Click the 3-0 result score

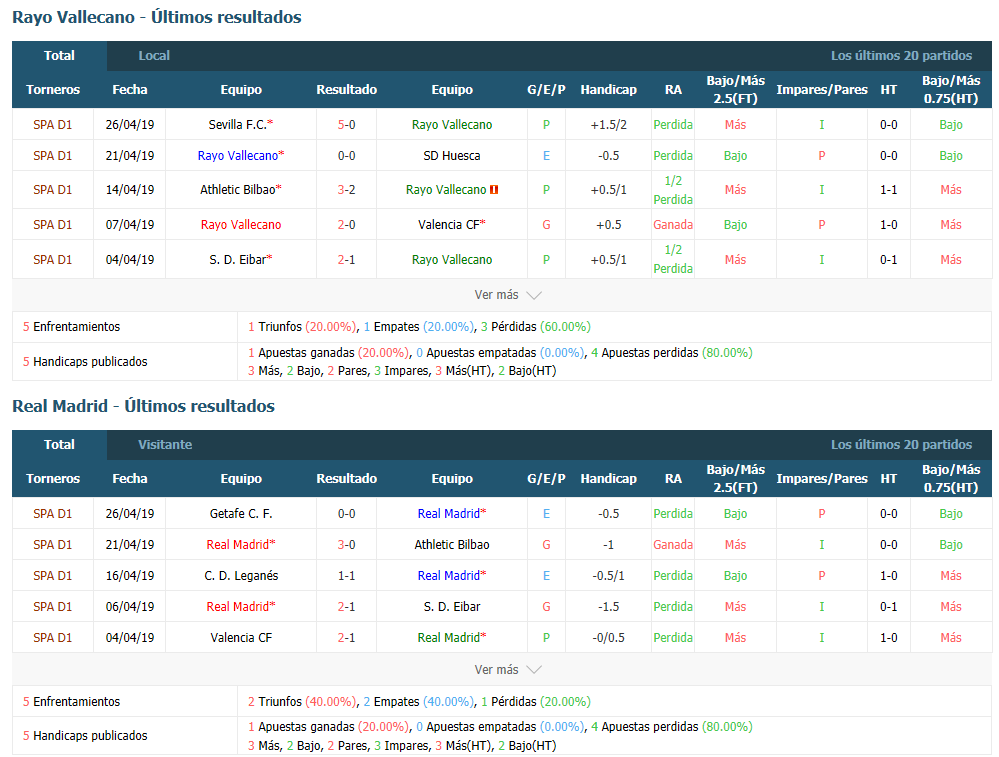click(347, 545)
